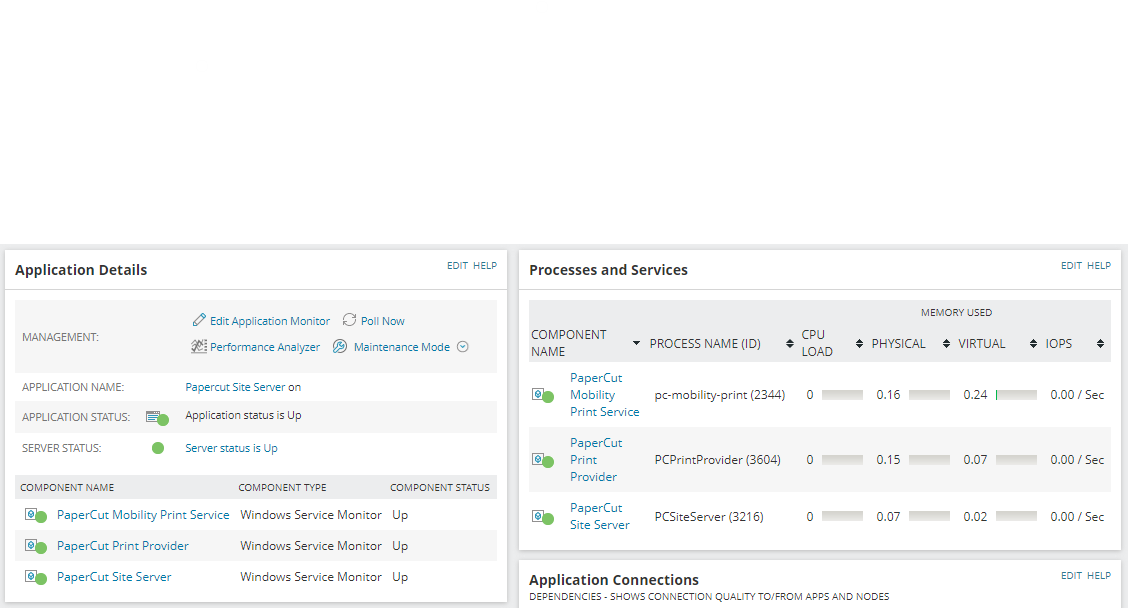
Task: Click the pencil icon for Edit Application Monitor
Action: (x=199, y=319)
